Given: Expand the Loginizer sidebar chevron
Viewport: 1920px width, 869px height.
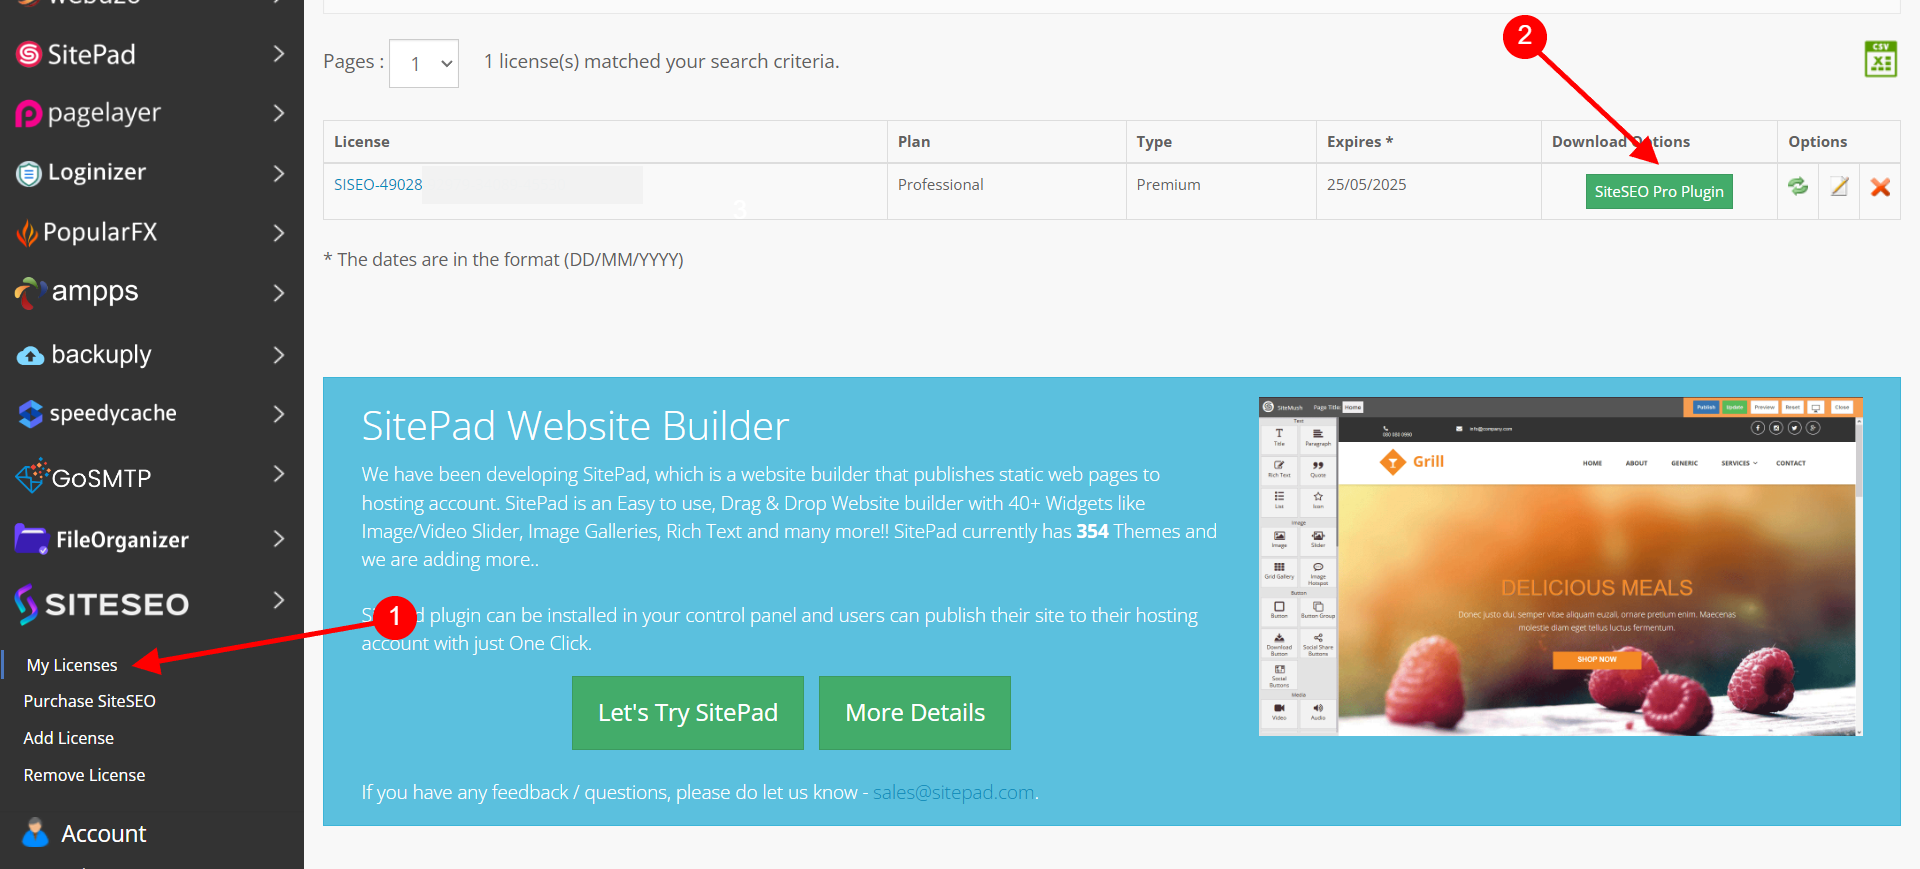Looking at the screenshot, I should (279, 174).
